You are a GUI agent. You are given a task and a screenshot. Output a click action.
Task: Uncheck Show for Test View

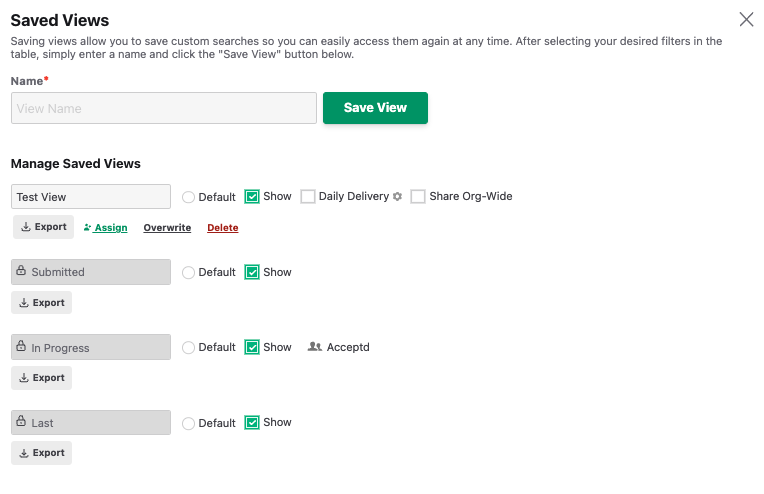[x=252, y=197]
